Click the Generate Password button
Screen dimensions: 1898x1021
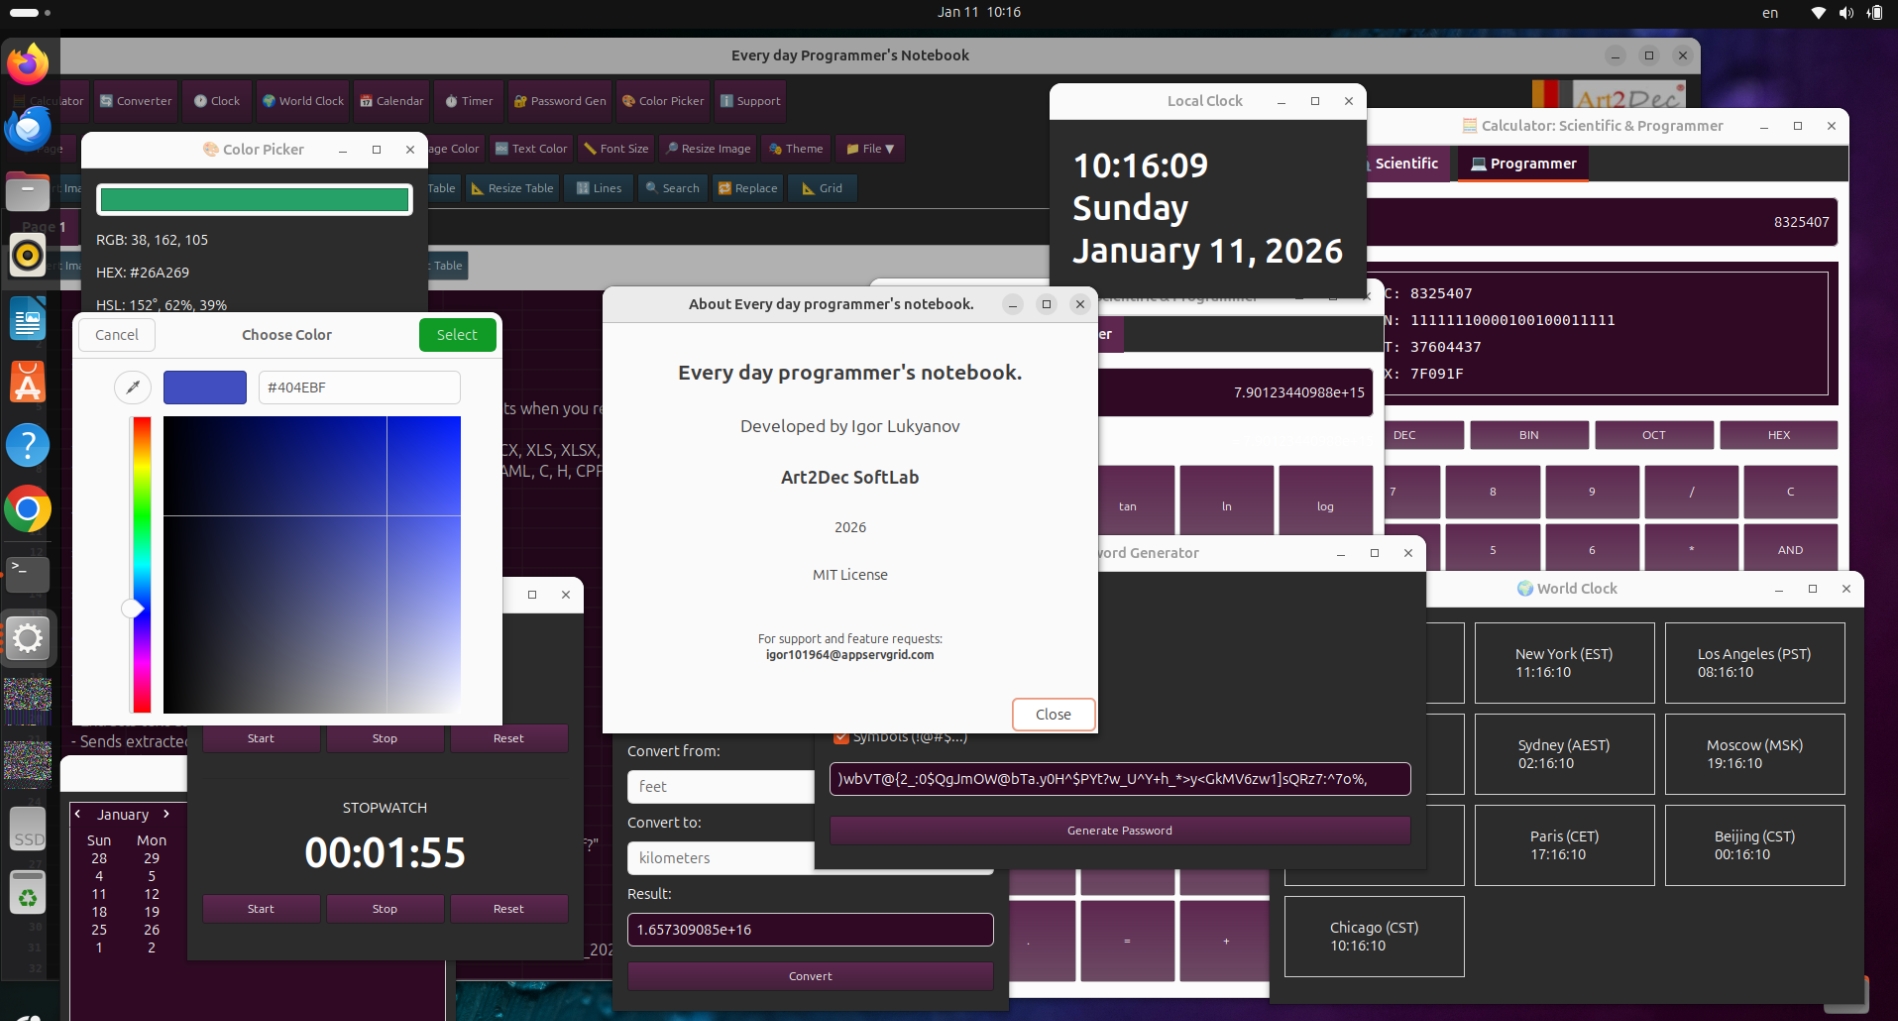(x=1118, y=830)
